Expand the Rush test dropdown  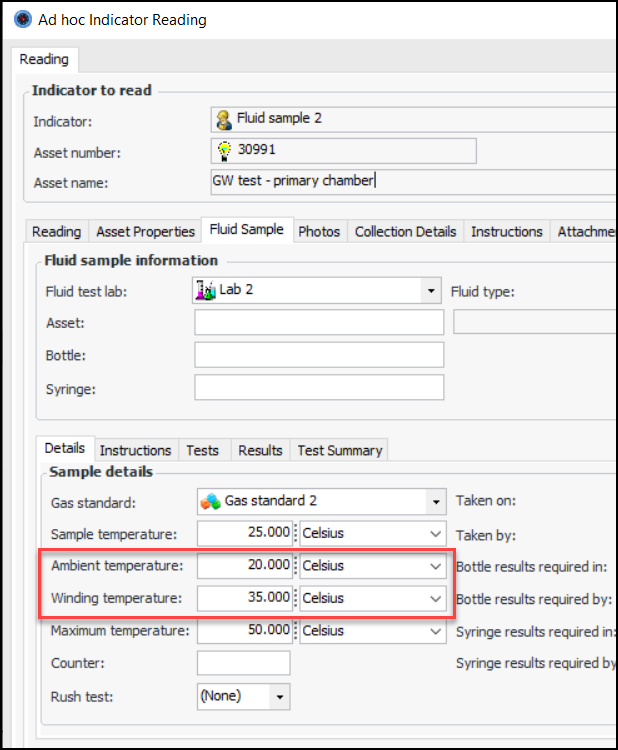coord(280,696)
